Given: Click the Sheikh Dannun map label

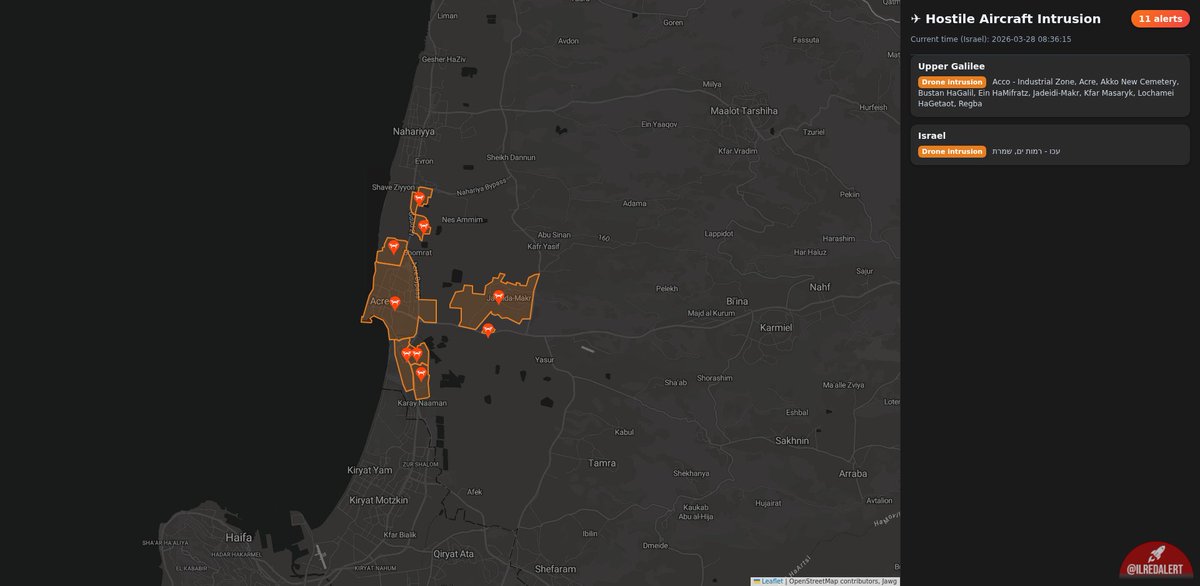Looking at the screenshot, I should pos(511,157).
